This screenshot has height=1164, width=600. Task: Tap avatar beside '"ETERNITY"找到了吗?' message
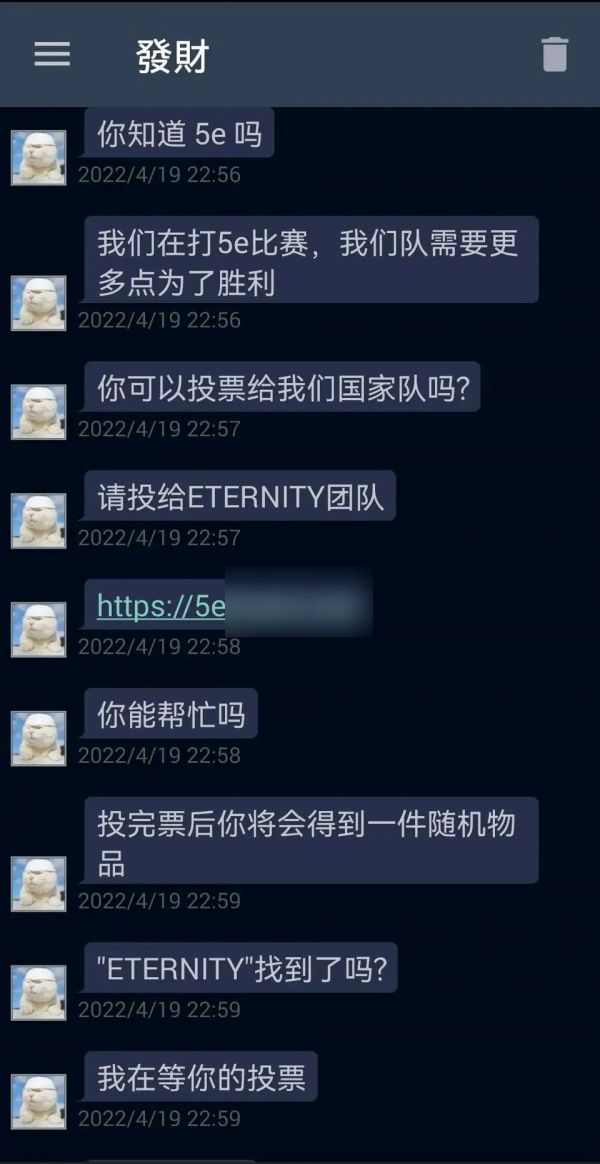pyautogui.click(x=39, y=993)
